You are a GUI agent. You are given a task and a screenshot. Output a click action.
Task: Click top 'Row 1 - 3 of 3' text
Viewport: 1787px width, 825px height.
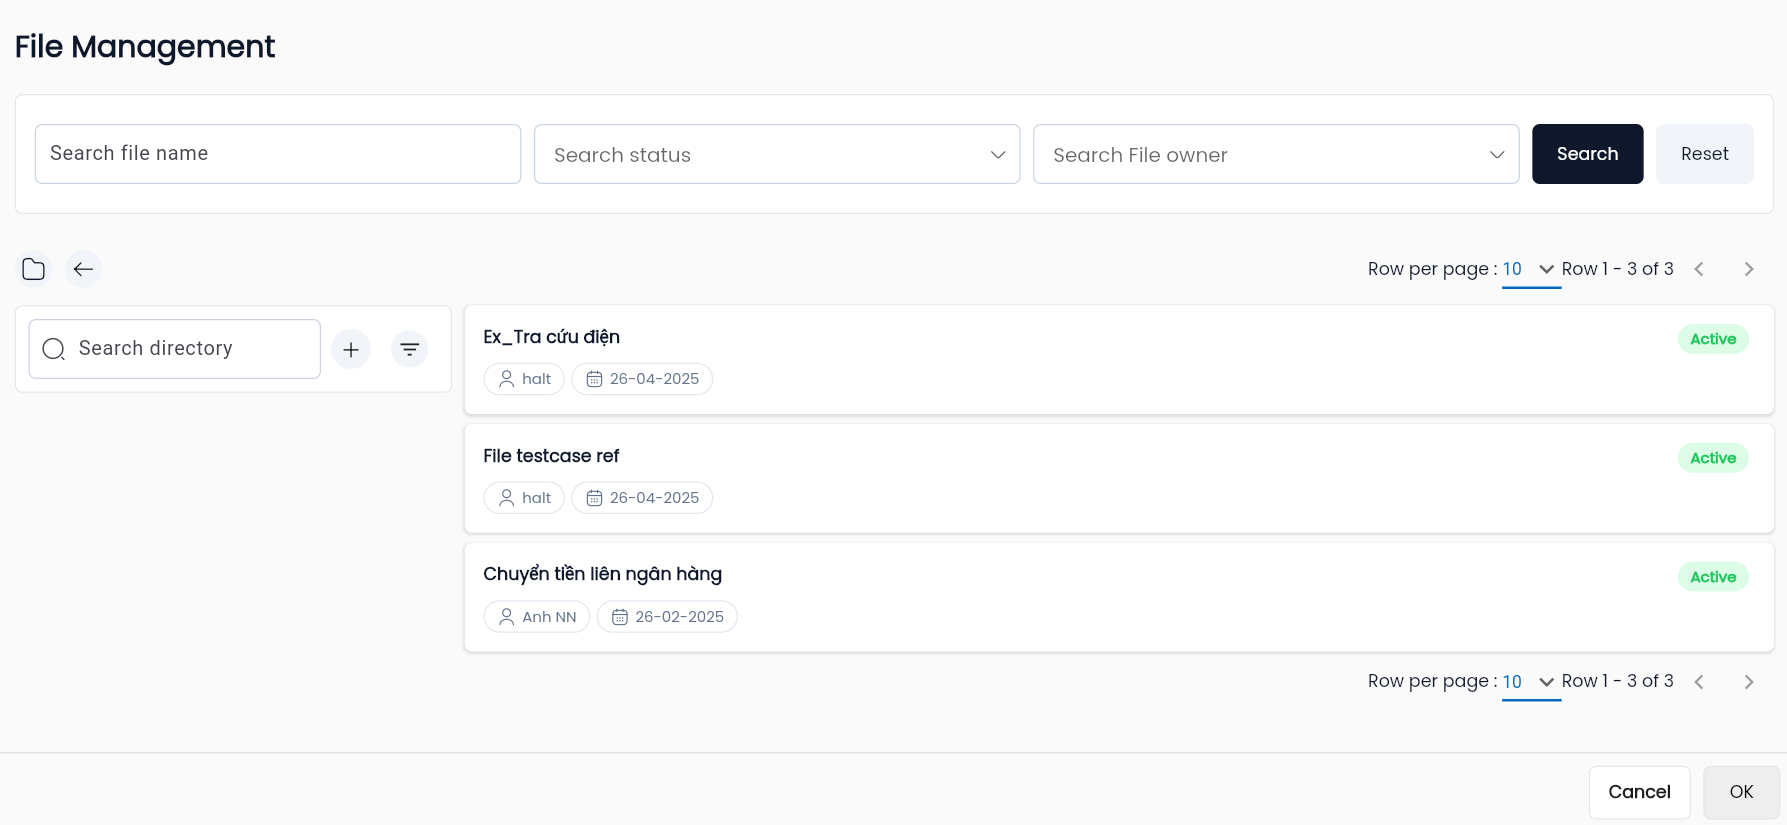tap(1617, 269)
